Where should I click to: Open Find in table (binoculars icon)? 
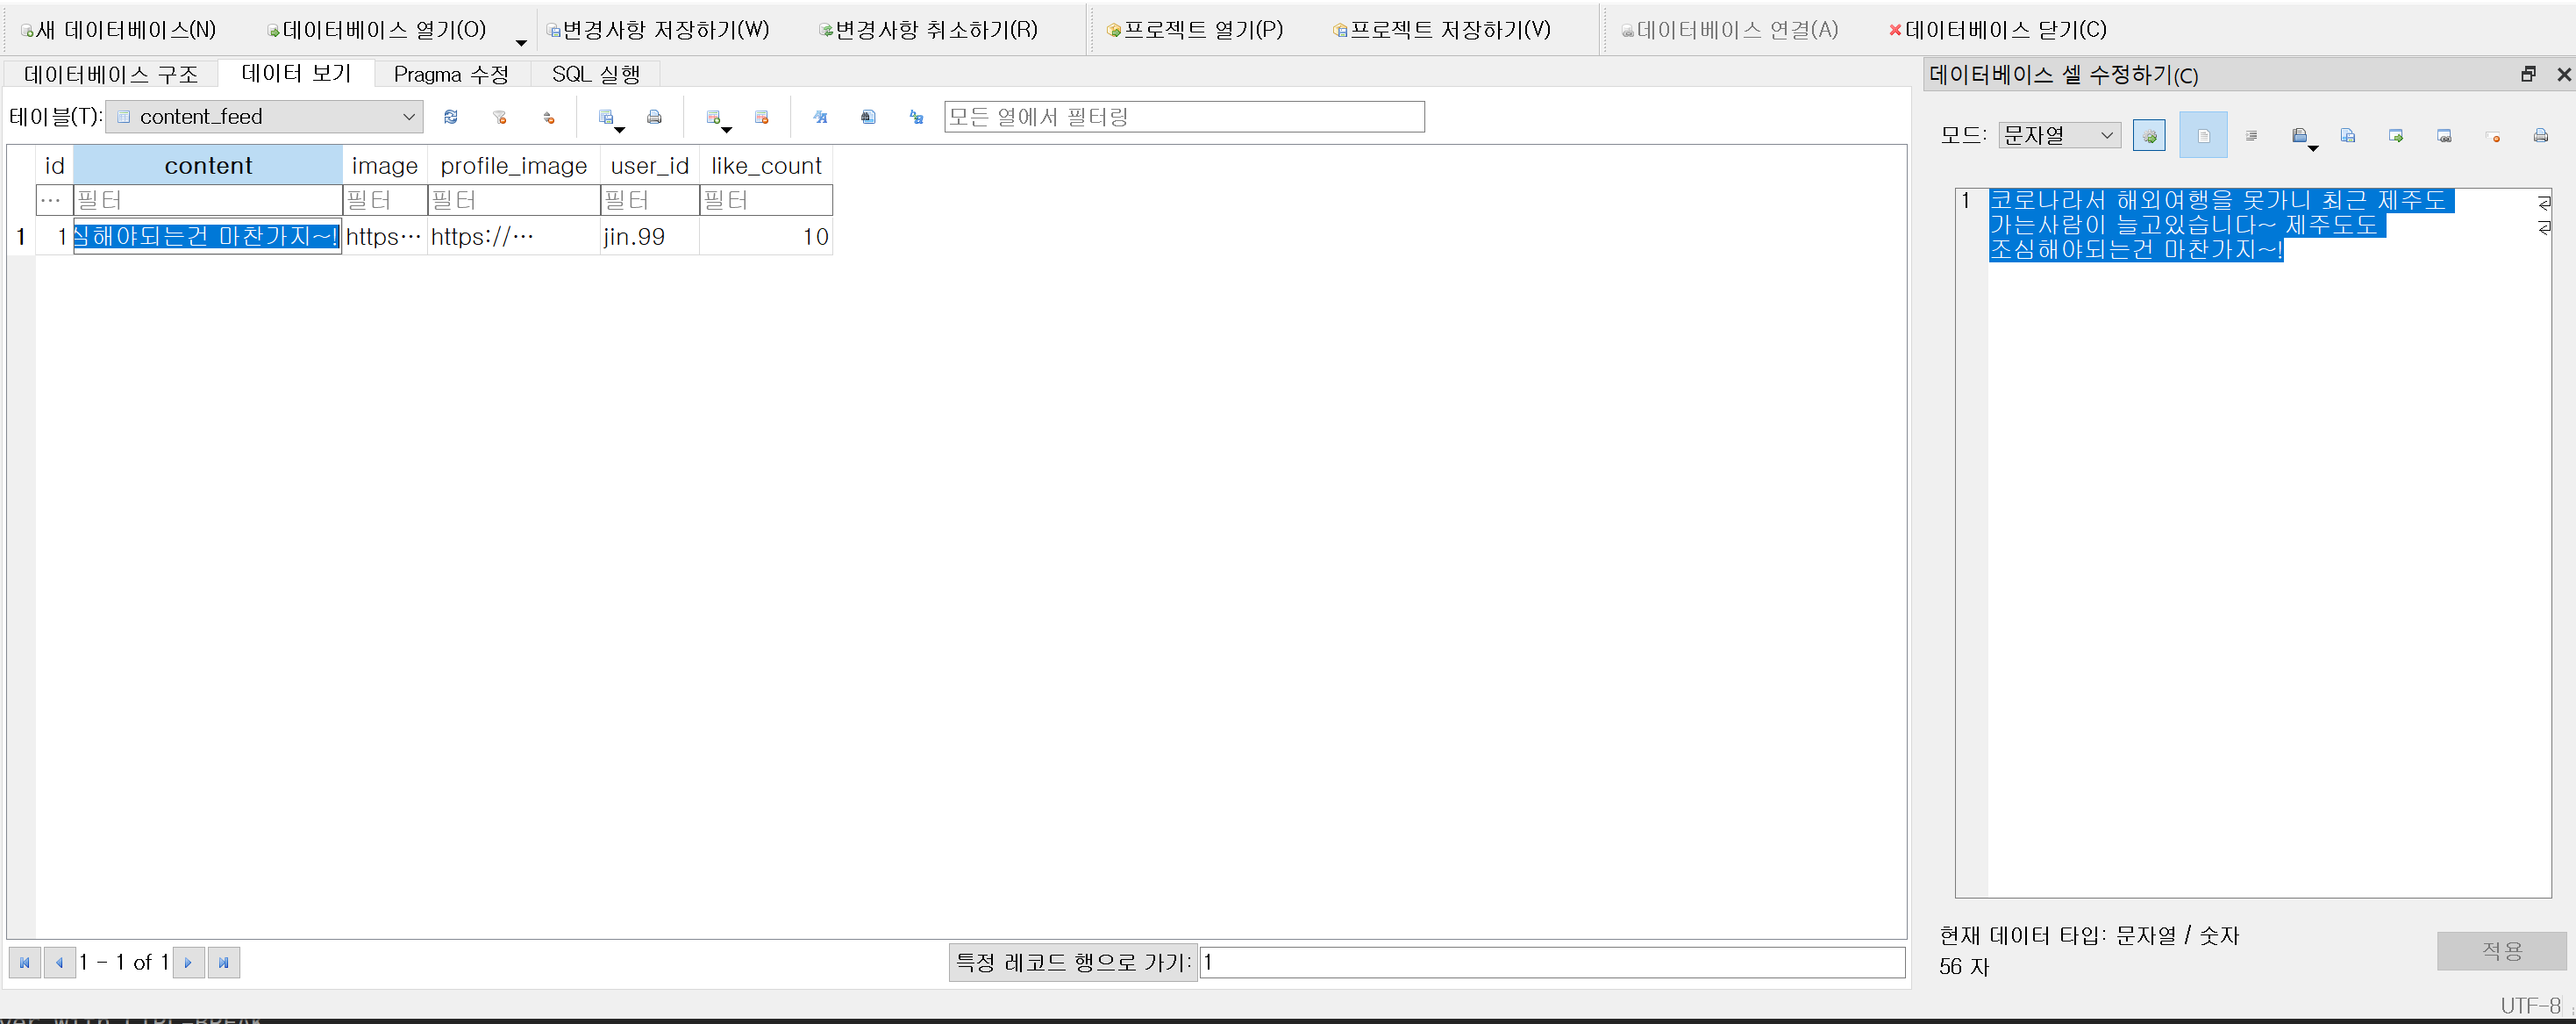[868, 117]
